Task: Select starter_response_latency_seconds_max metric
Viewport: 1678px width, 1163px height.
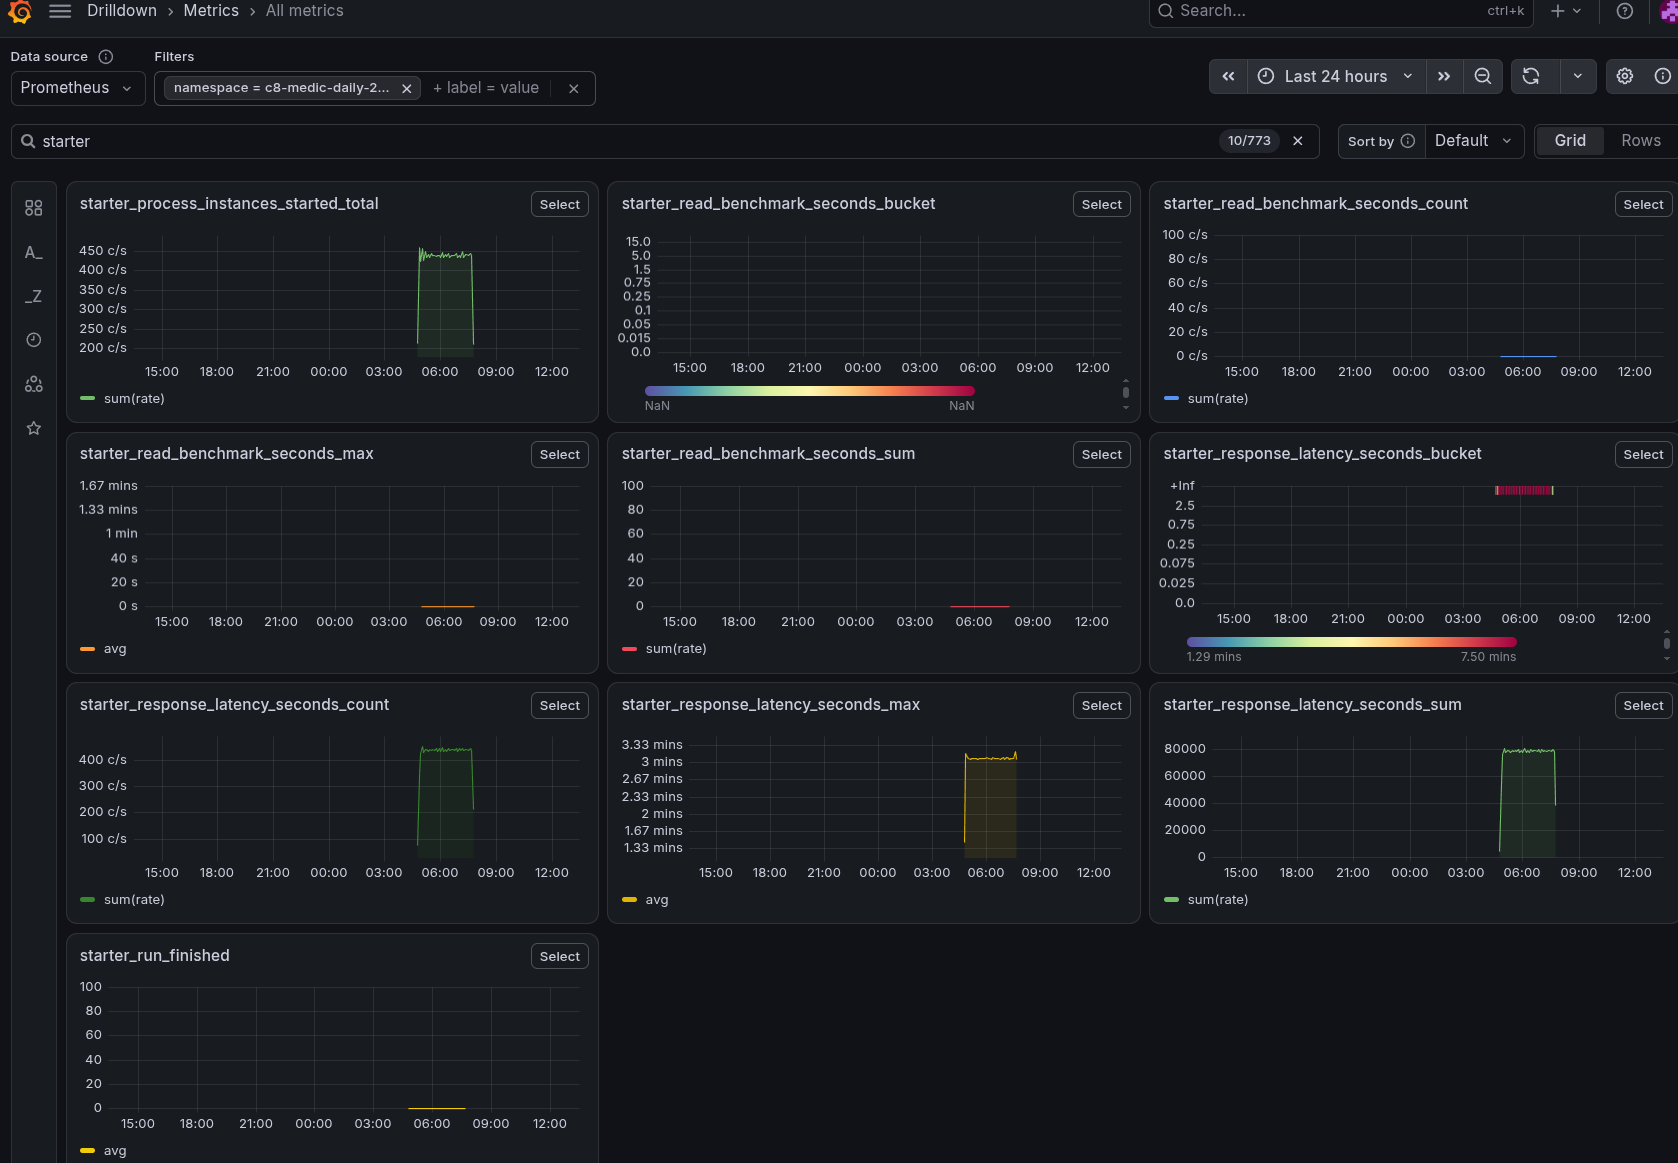Action: point(1102,705)
